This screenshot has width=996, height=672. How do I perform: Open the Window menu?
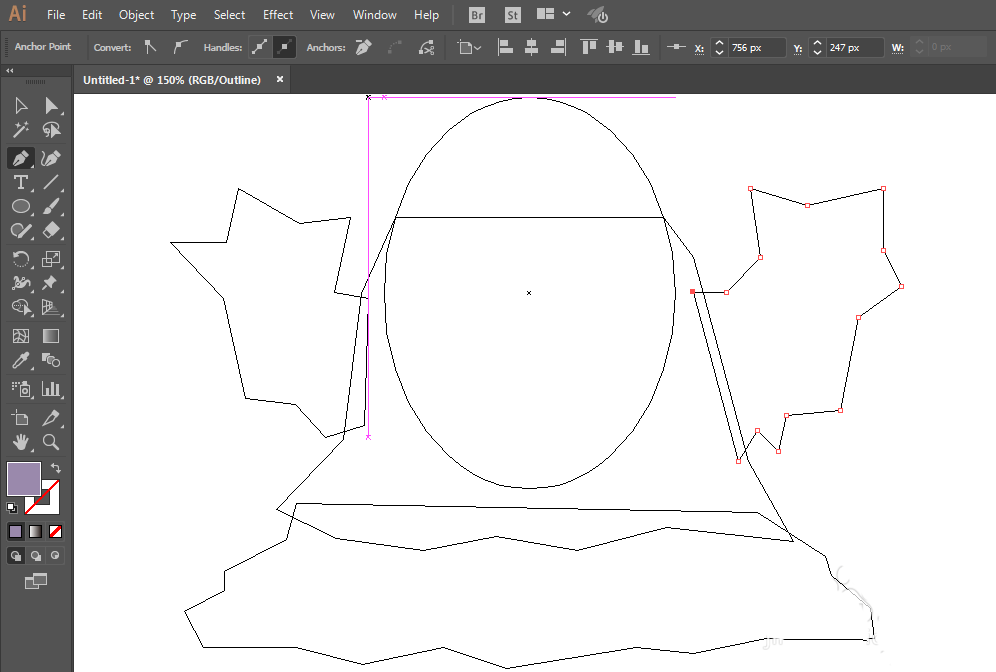[x=375, y=15]
